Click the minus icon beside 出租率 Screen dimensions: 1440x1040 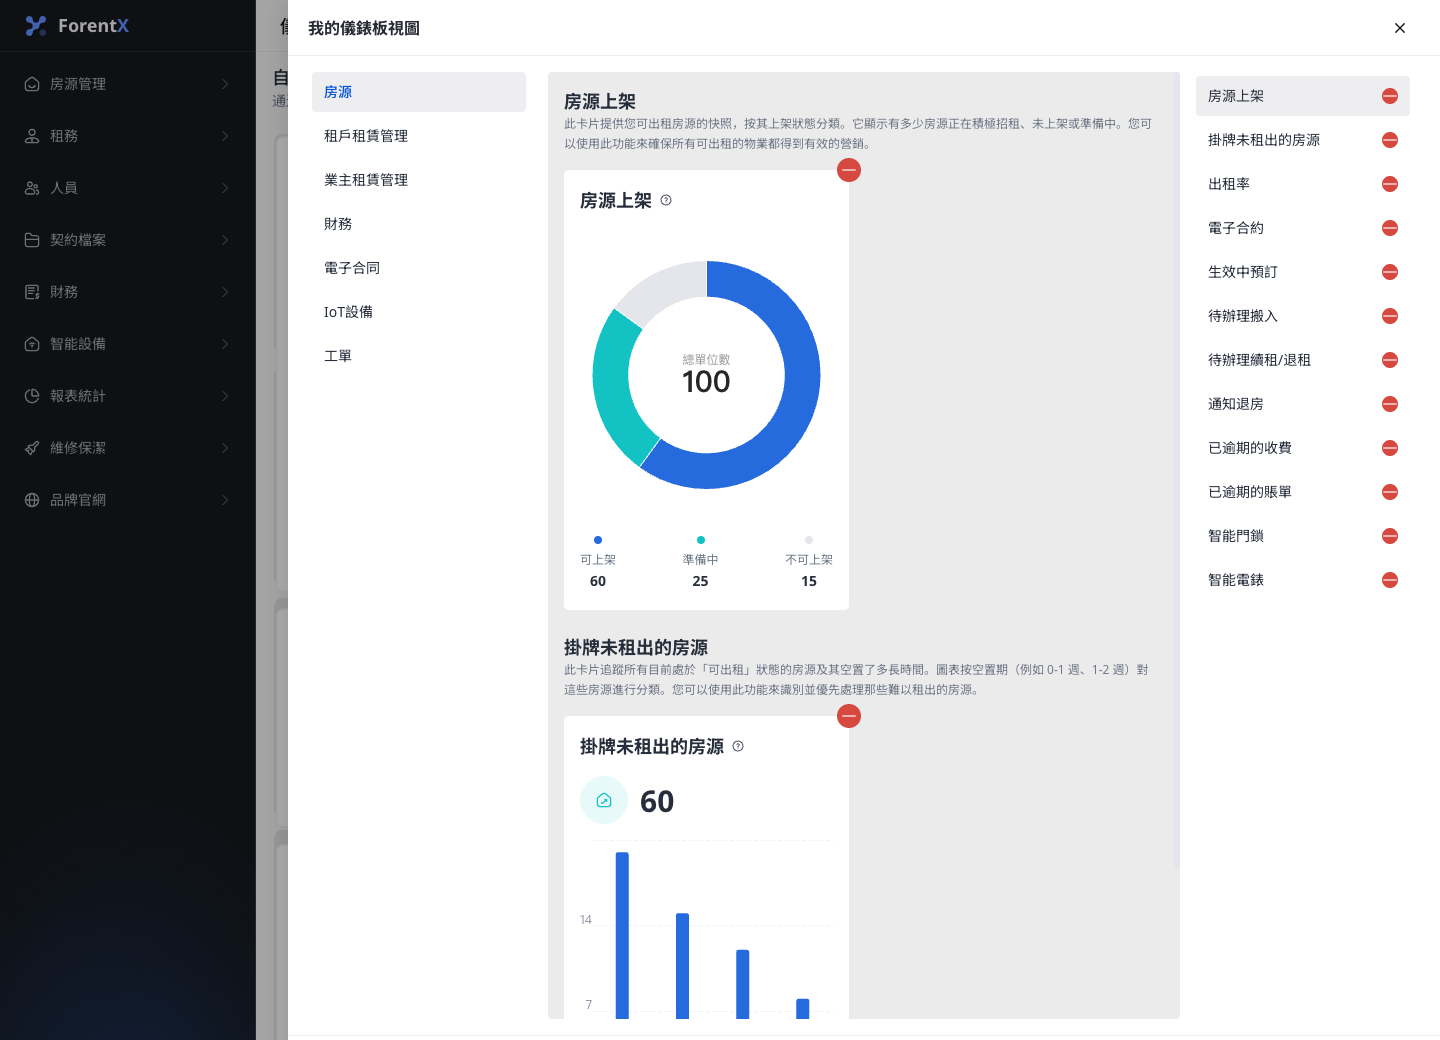(x=1390, y=184)
